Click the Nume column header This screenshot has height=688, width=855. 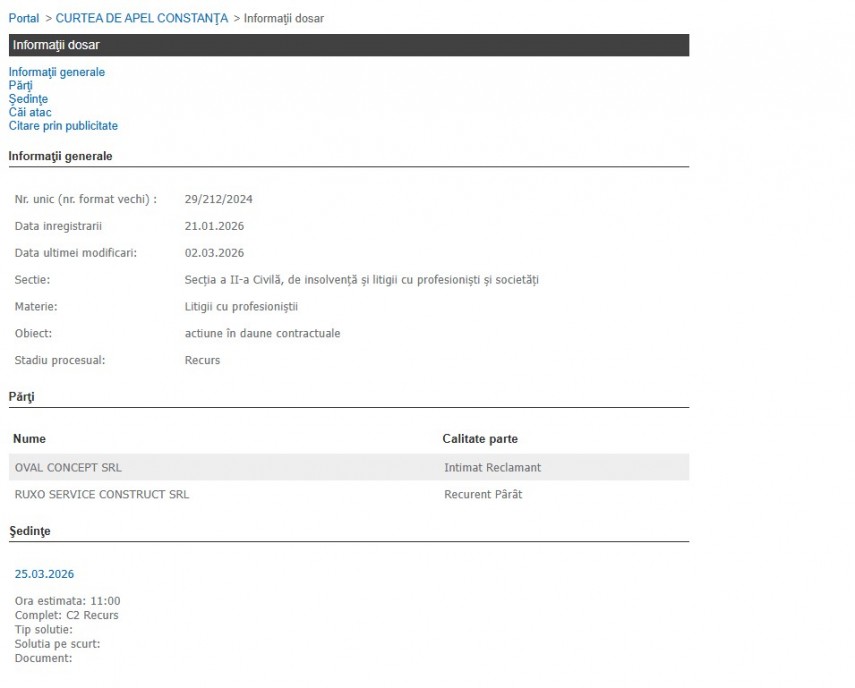click(x=30, y=439)
